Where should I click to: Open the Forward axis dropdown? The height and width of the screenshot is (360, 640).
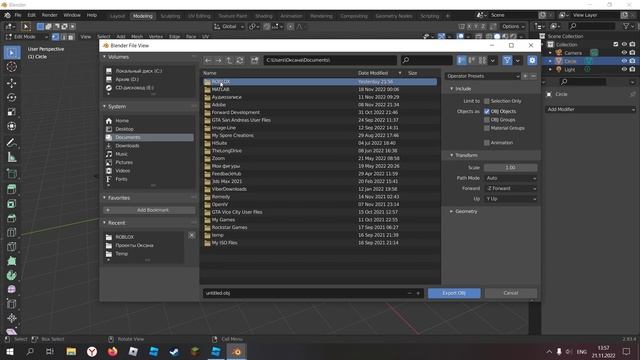click(x=511, y=189)
